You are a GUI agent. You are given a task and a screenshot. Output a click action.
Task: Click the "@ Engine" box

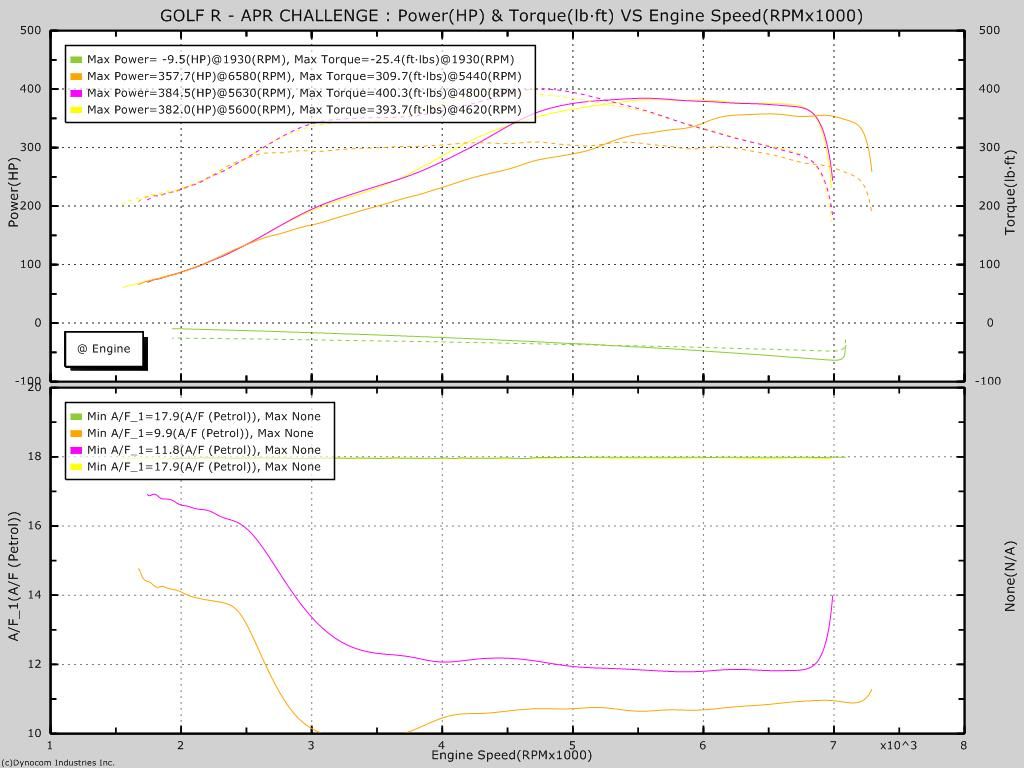pyautogui.click(x=104, y=349)
